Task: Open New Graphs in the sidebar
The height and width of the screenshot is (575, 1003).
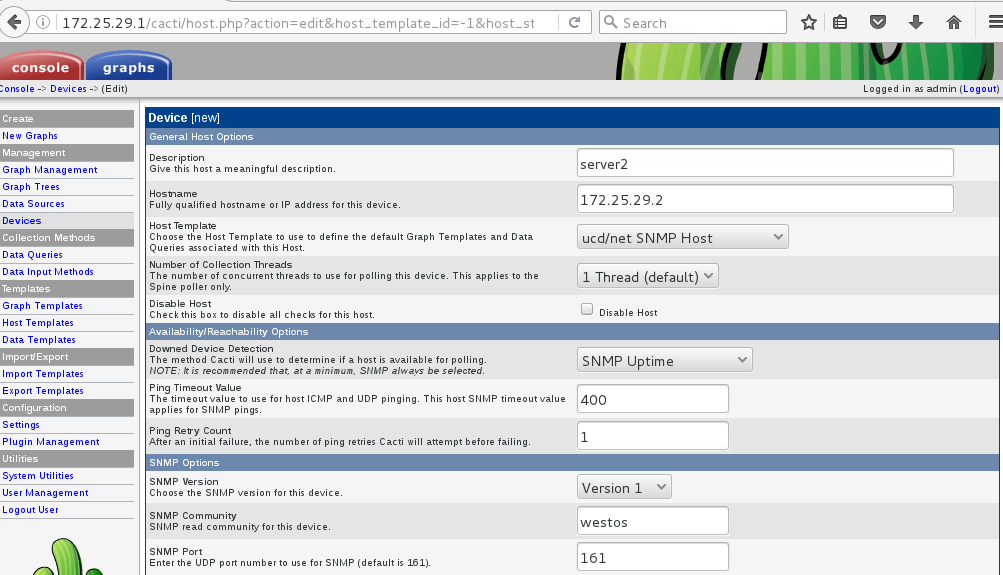Action: [x=29, y=136]
